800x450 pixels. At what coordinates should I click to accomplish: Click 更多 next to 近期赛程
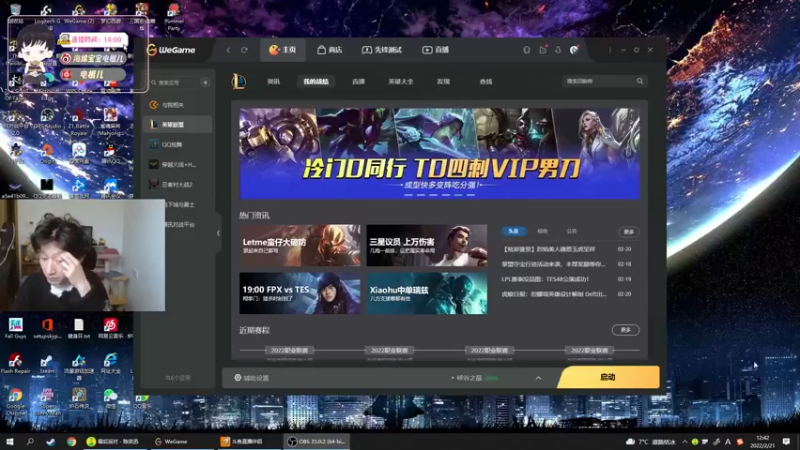click(626, 330)
